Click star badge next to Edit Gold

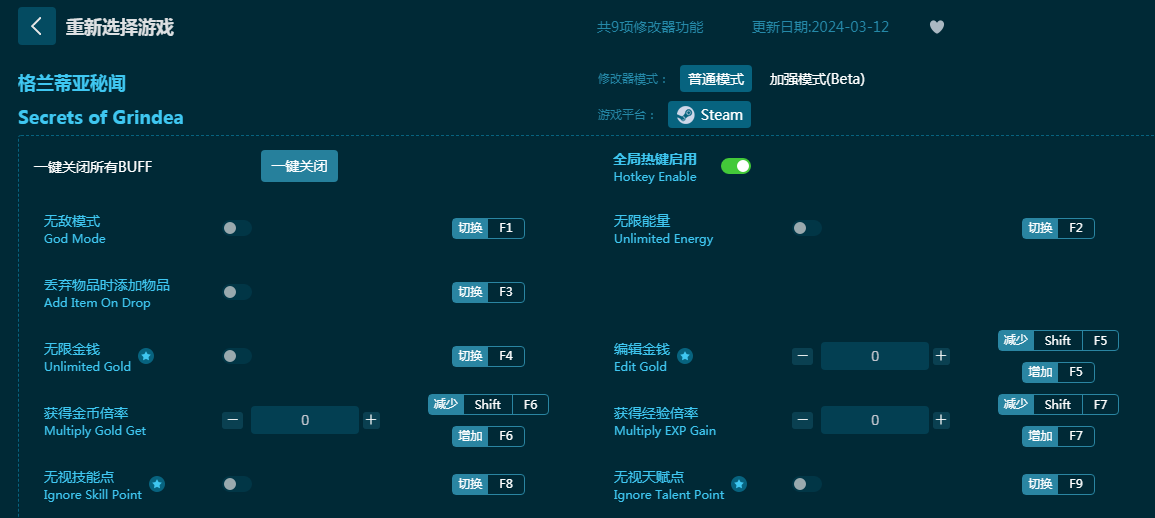685,357
